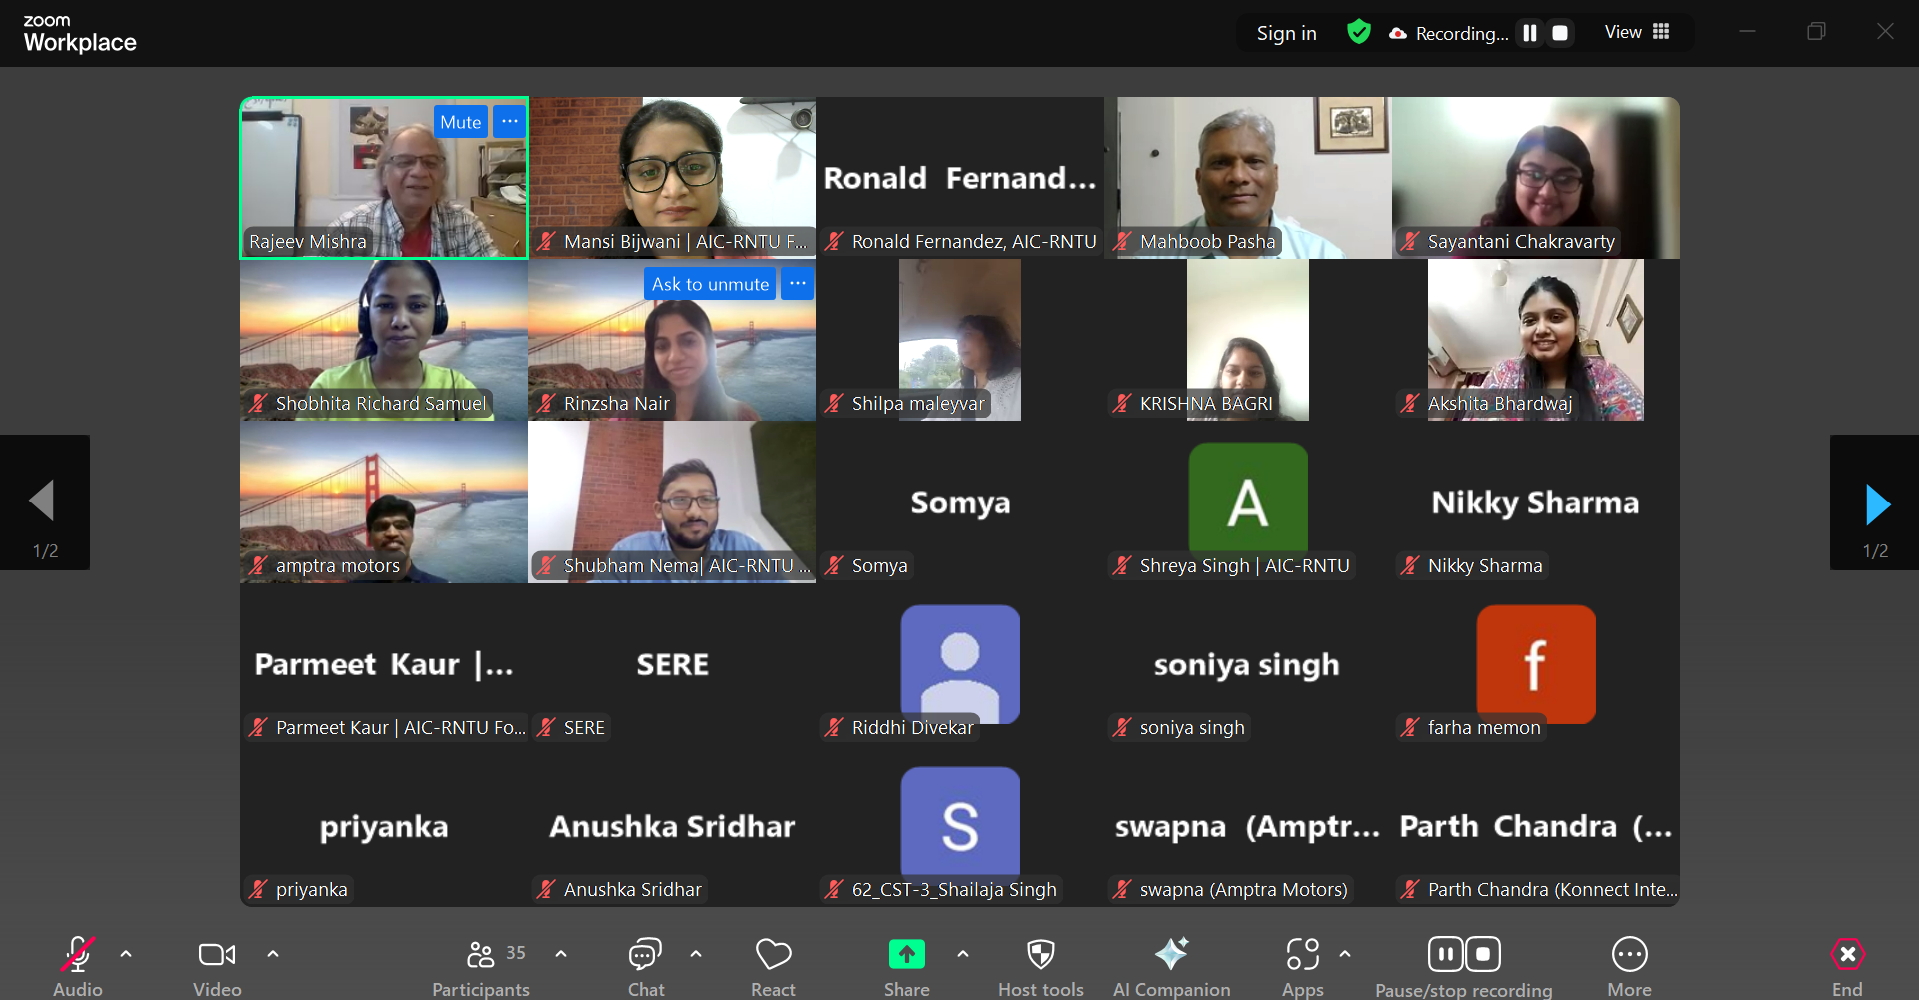Expand audio settings arrow next to Audio
The height and width of the screenshot is (1000, 1919).
tap(126, 954)
